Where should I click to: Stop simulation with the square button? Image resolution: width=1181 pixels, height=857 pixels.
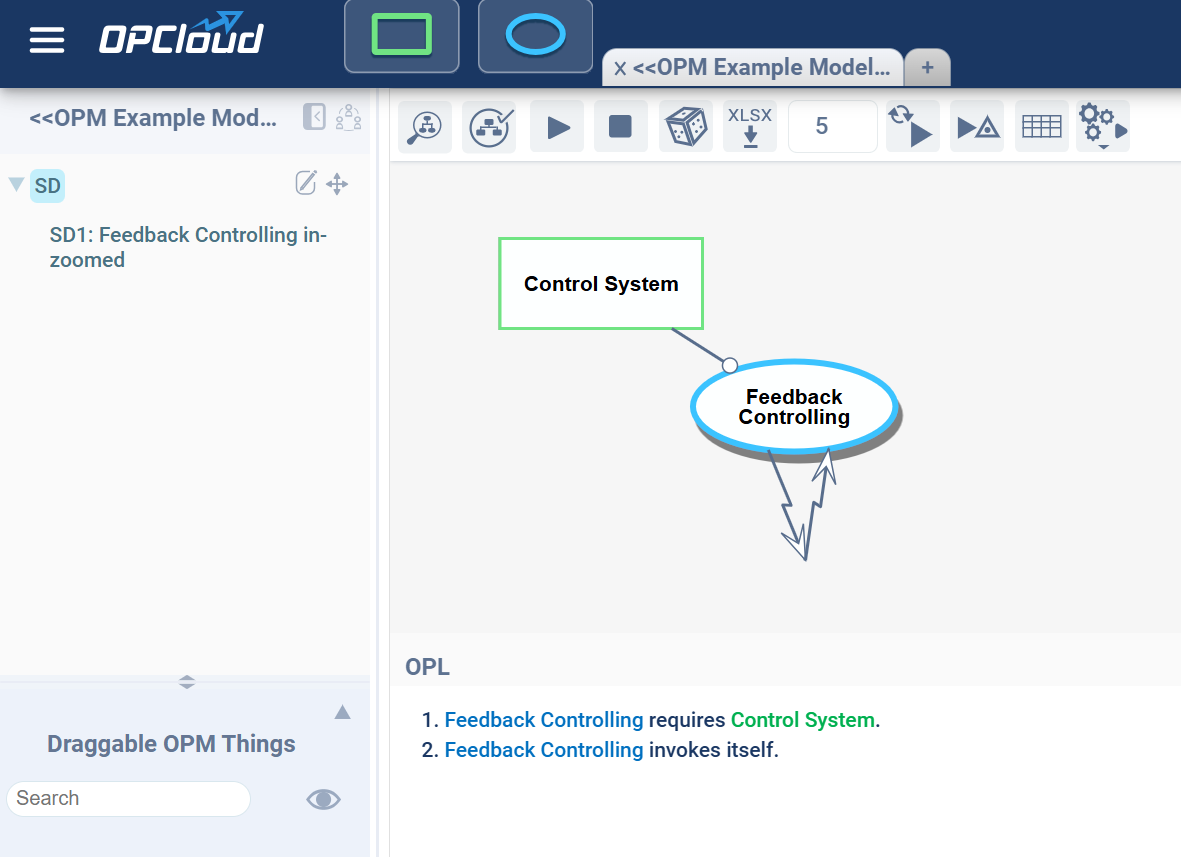620,127
